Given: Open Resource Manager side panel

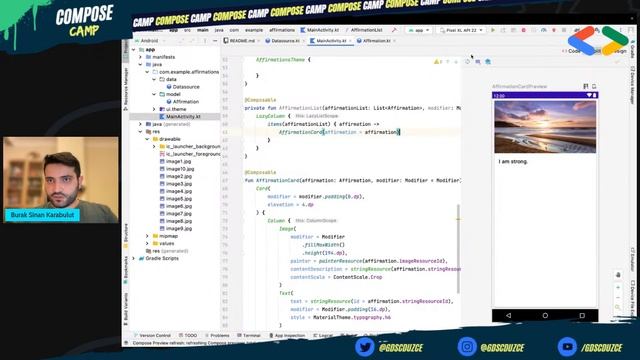Looking at the screenshot, I should (126, 89).
